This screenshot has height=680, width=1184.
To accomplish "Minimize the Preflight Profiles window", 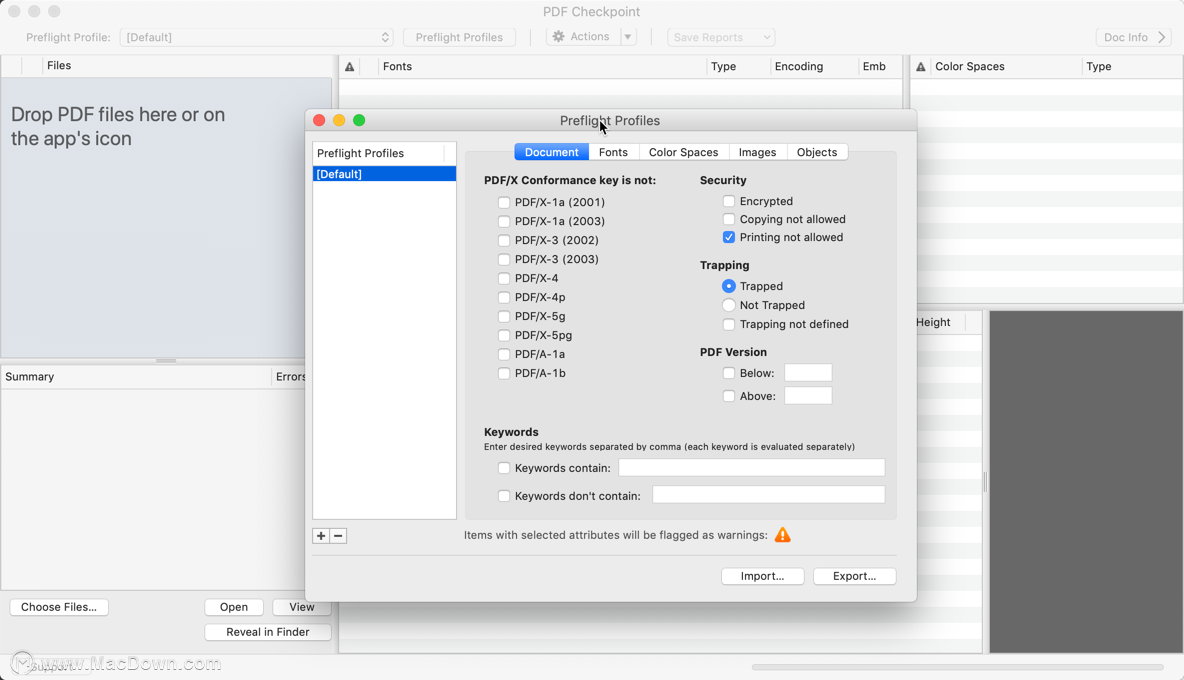I will (339, 120).
